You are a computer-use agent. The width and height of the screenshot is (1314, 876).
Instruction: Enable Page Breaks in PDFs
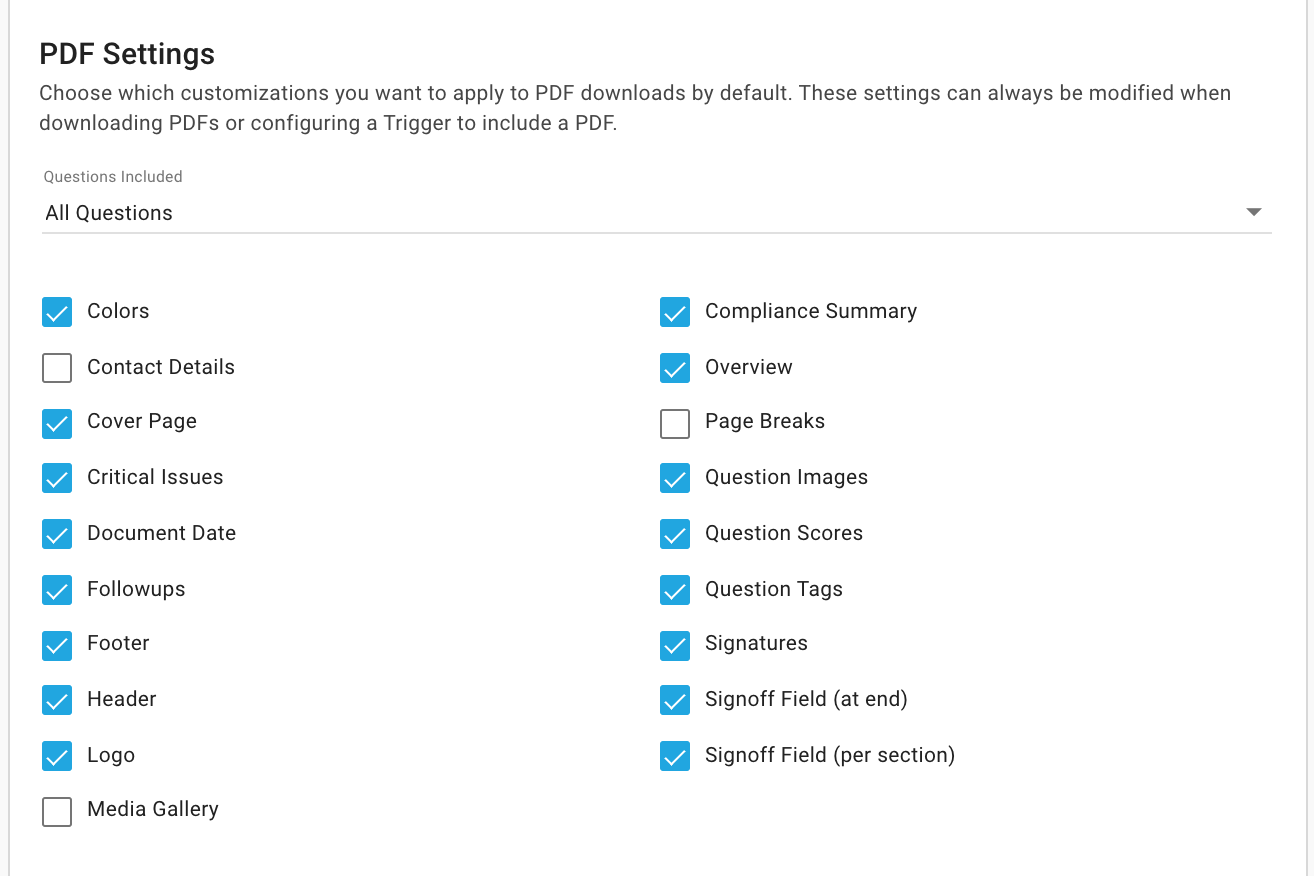(x=675, y=423)
